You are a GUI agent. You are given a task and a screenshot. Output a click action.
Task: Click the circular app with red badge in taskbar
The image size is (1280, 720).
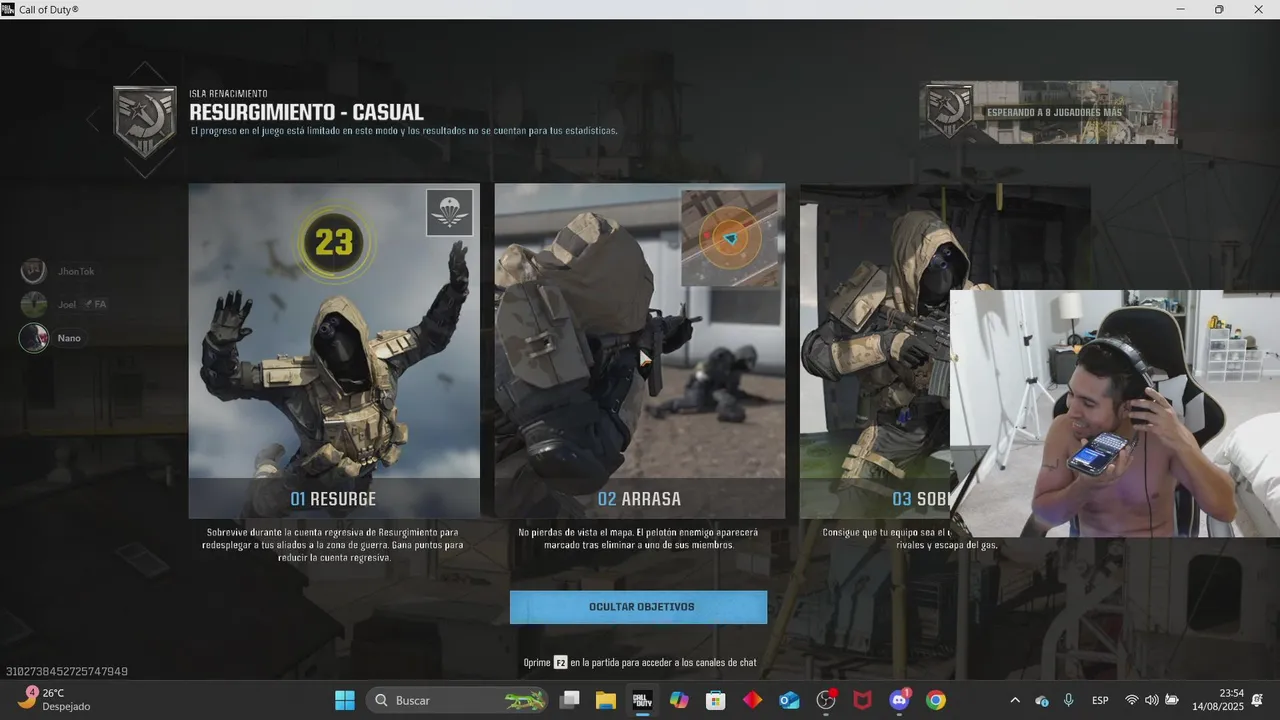pyautogui.click(x=826, y=700)
